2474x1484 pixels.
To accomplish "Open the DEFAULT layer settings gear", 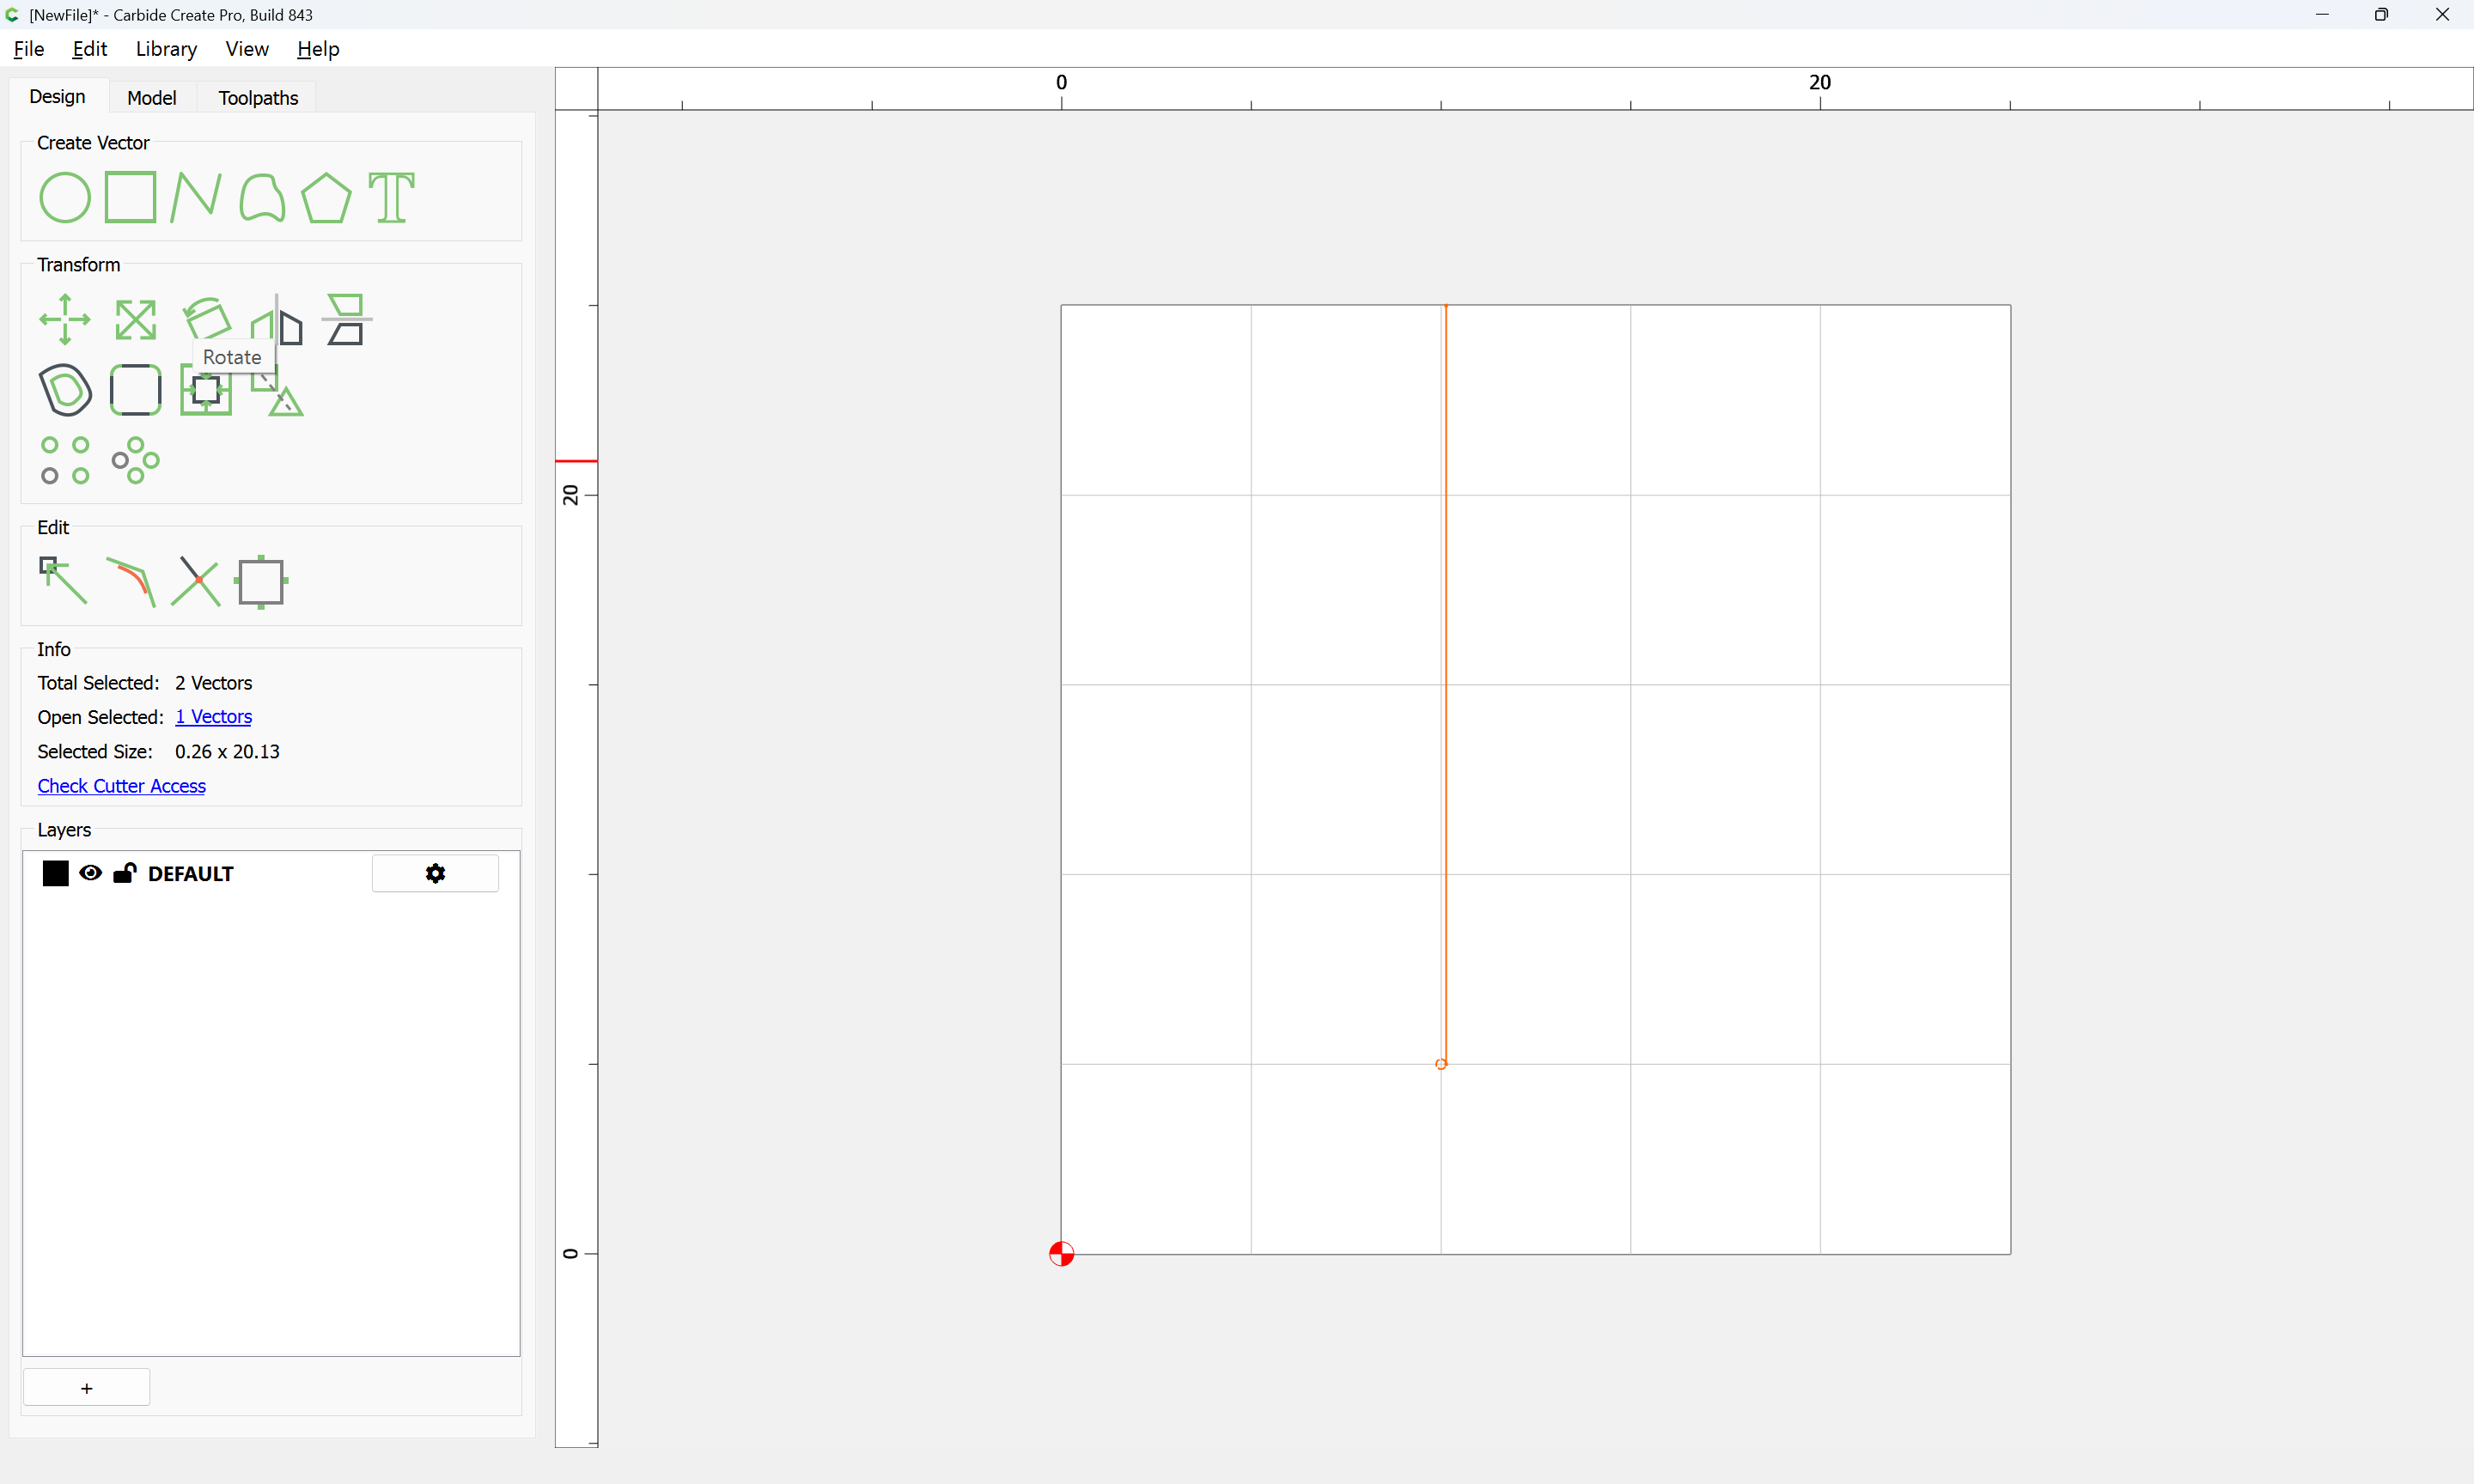I will pos(435,873).
